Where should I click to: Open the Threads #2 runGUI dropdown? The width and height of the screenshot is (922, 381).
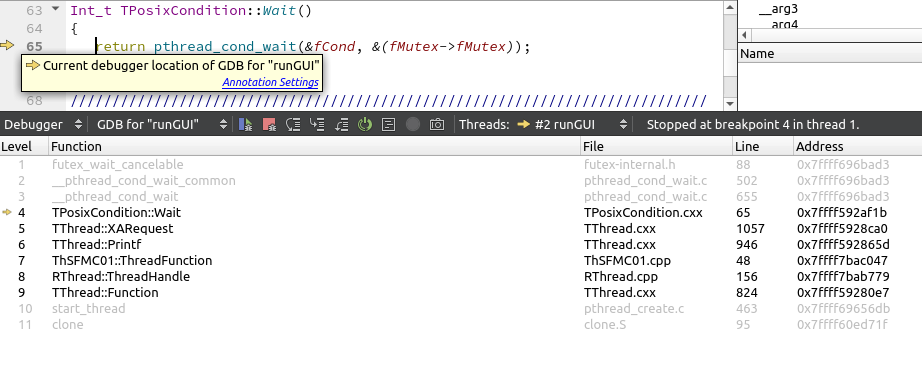point(572,125)
